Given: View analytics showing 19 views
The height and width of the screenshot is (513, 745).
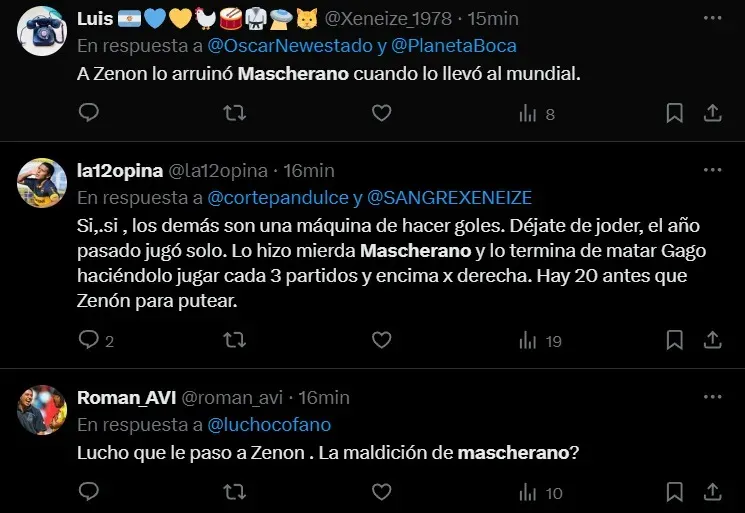Looking at the screenshot, I should coord(540,341).
